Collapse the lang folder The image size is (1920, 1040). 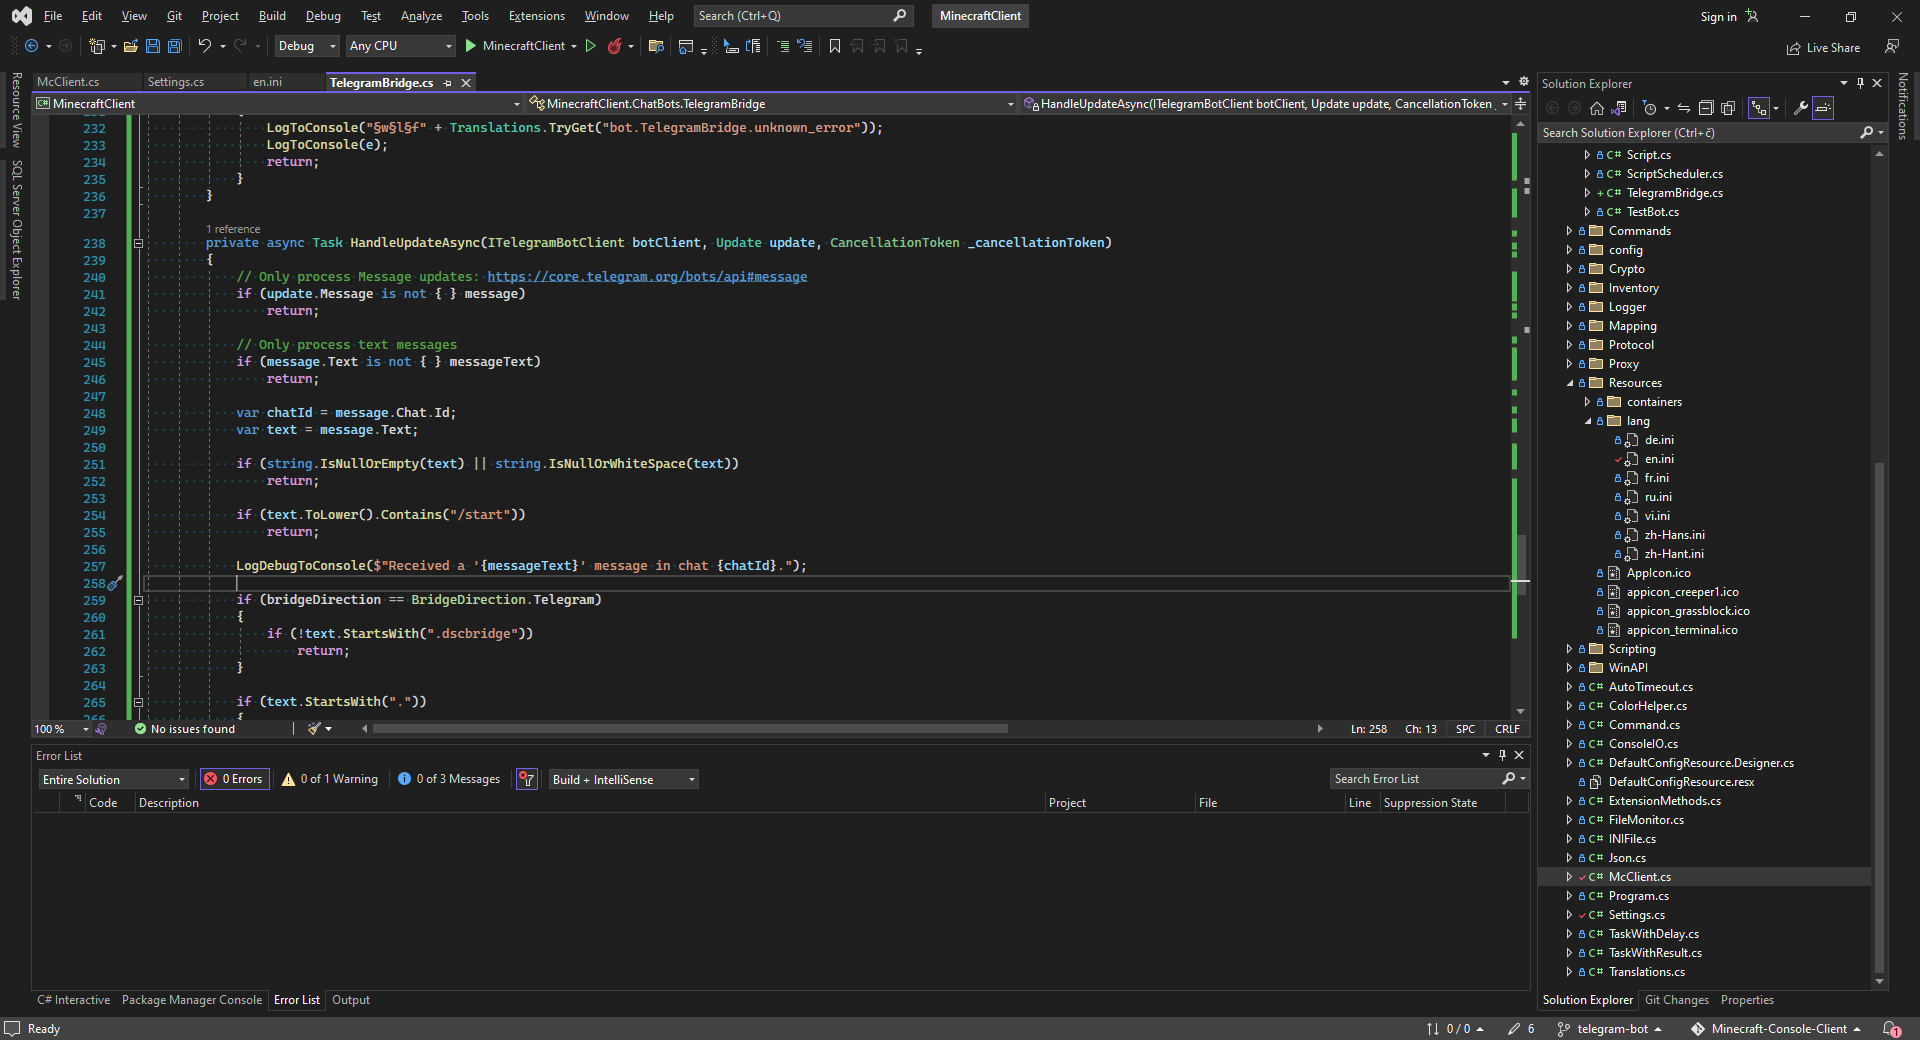pyautogui.click(x=1589, y=421)
